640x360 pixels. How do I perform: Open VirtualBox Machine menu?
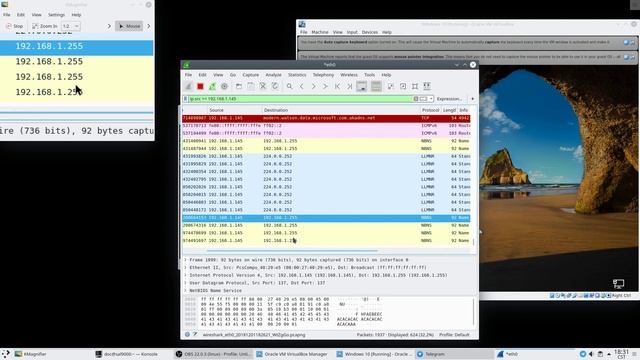320,32
